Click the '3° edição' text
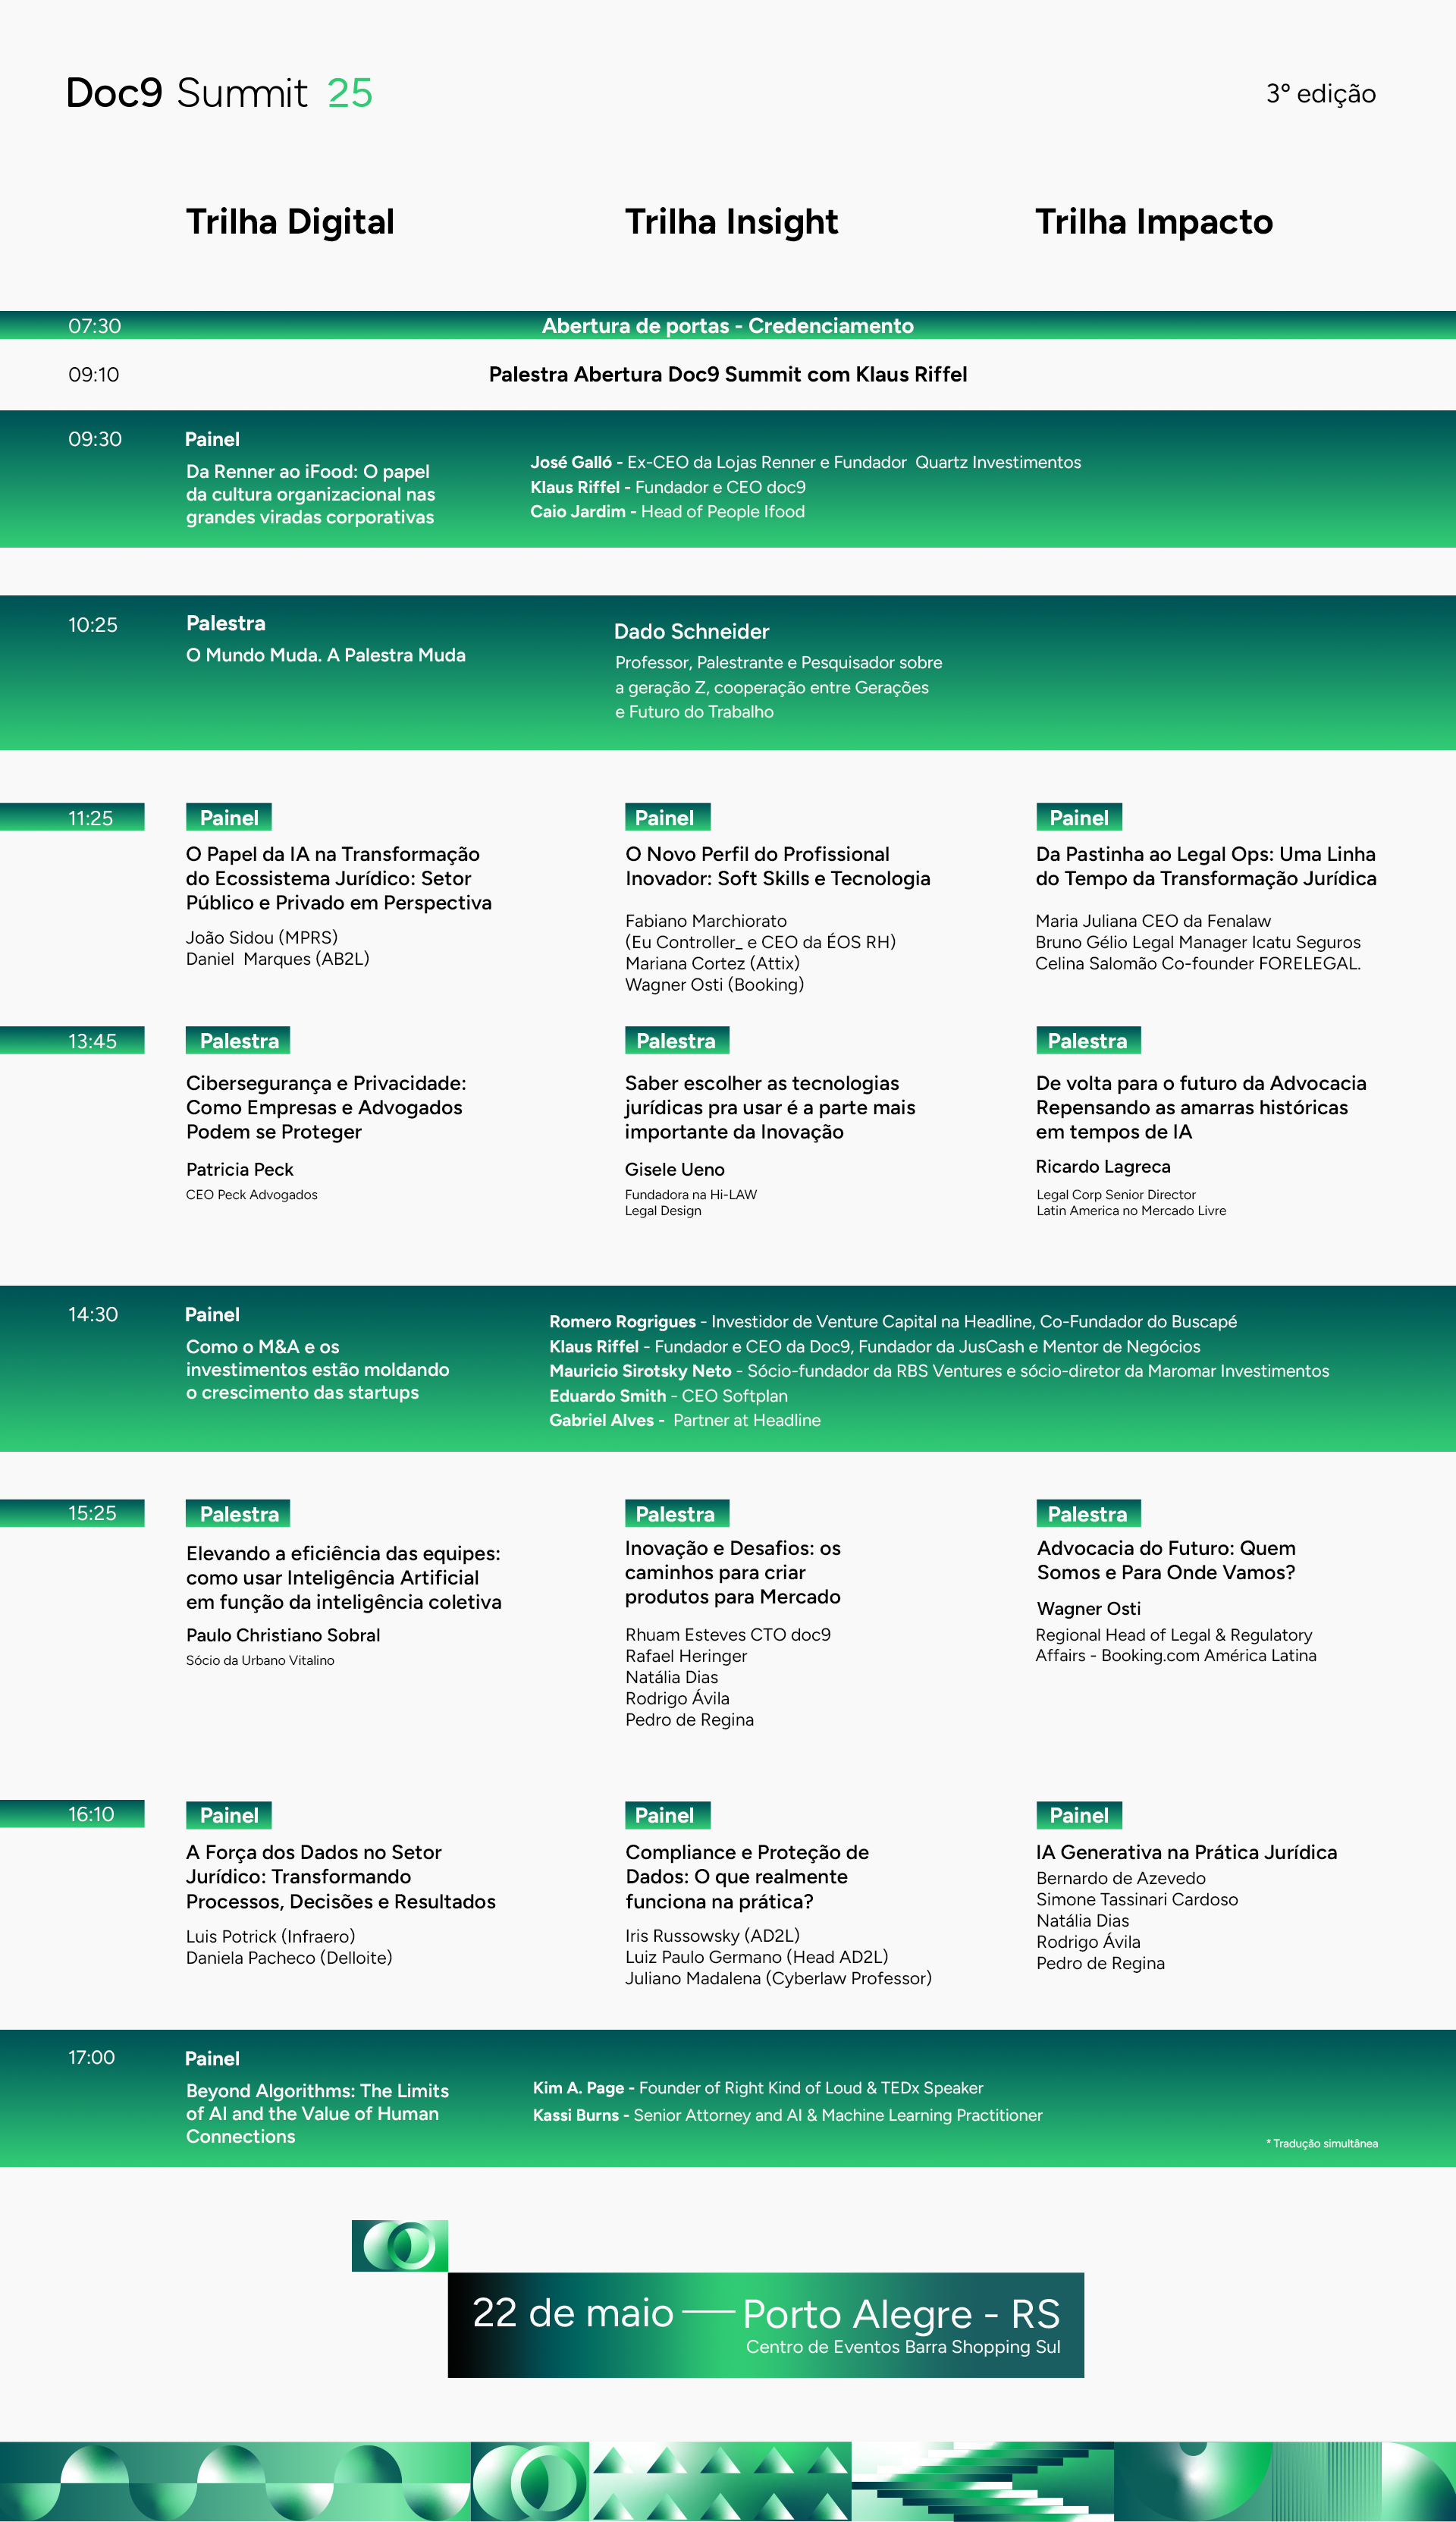The image size is (1456, 2522). click(x=1321, y=94)
